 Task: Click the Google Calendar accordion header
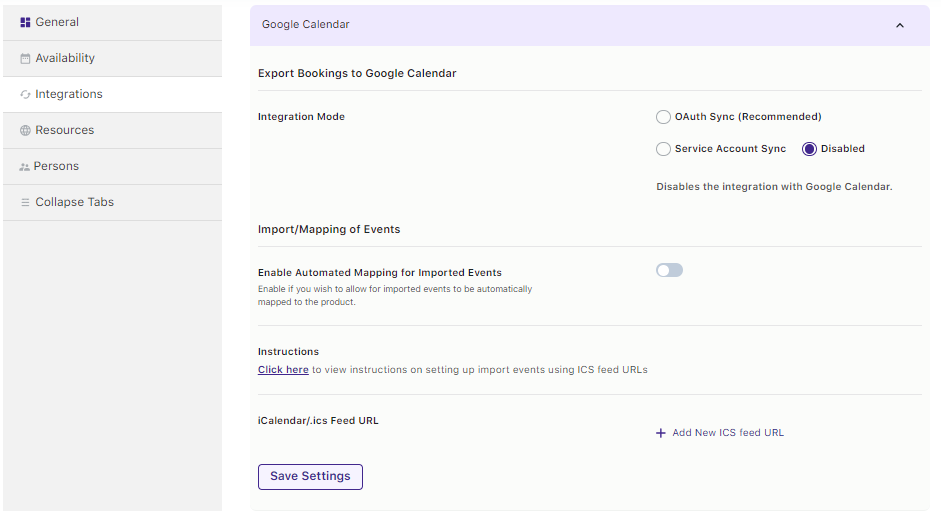[590, 25]
